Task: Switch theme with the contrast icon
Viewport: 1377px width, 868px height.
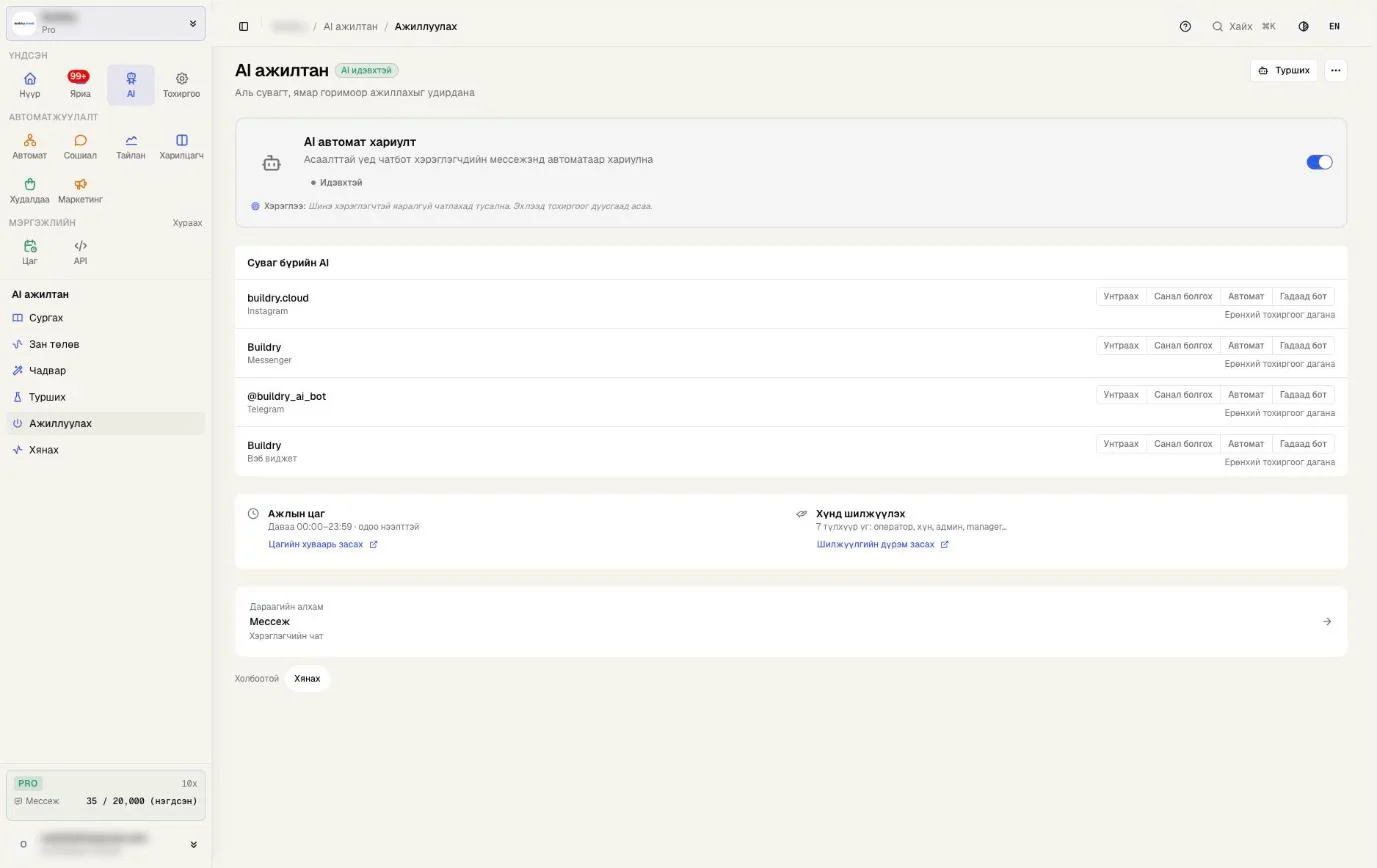Action: (x=1303, y=26)
